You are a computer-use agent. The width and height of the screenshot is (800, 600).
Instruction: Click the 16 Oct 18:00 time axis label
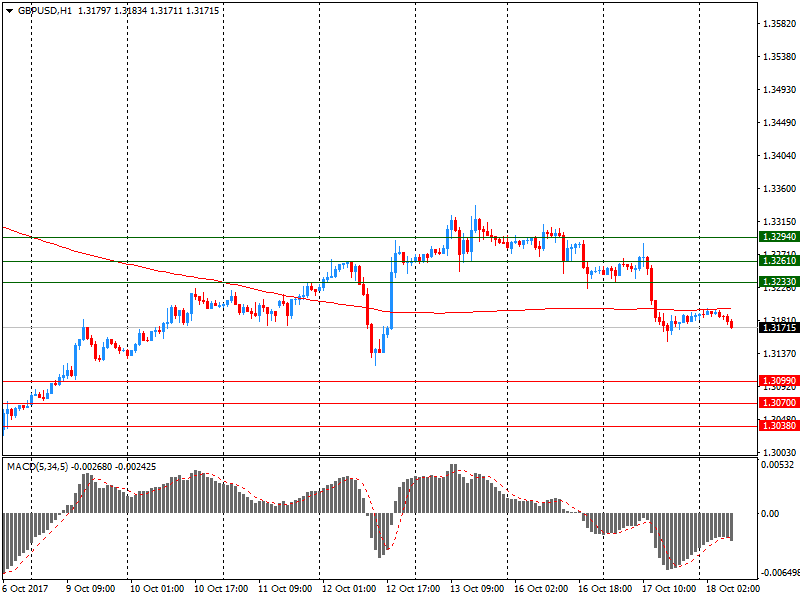(x=605, y=589)
